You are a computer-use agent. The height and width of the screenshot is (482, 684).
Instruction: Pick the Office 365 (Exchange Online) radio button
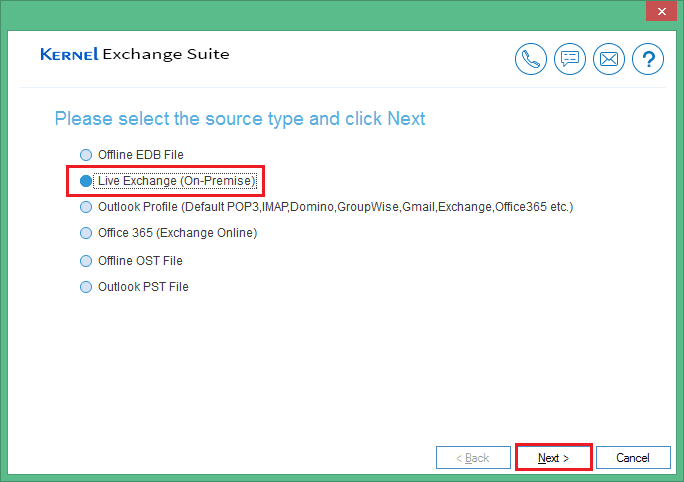tap(85, 233)
